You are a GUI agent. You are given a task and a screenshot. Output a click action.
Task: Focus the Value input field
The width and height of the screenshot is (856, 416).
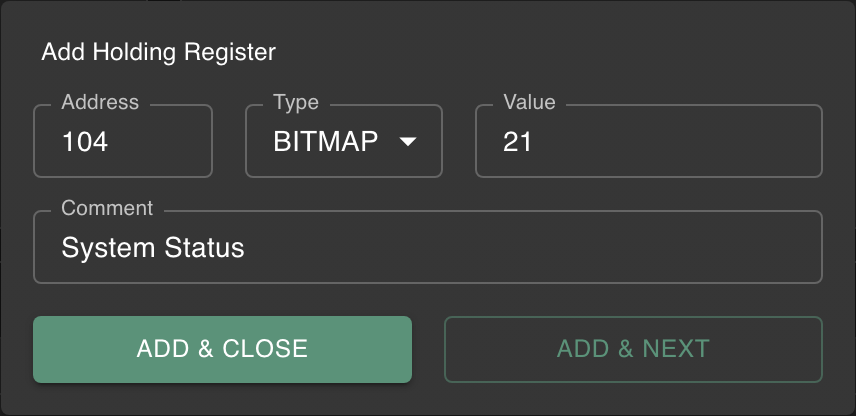(648, 142)
